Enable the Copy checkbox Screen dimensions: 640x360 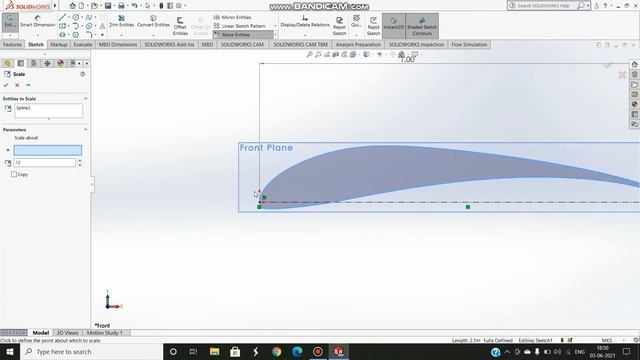click(x=14, y=174)
